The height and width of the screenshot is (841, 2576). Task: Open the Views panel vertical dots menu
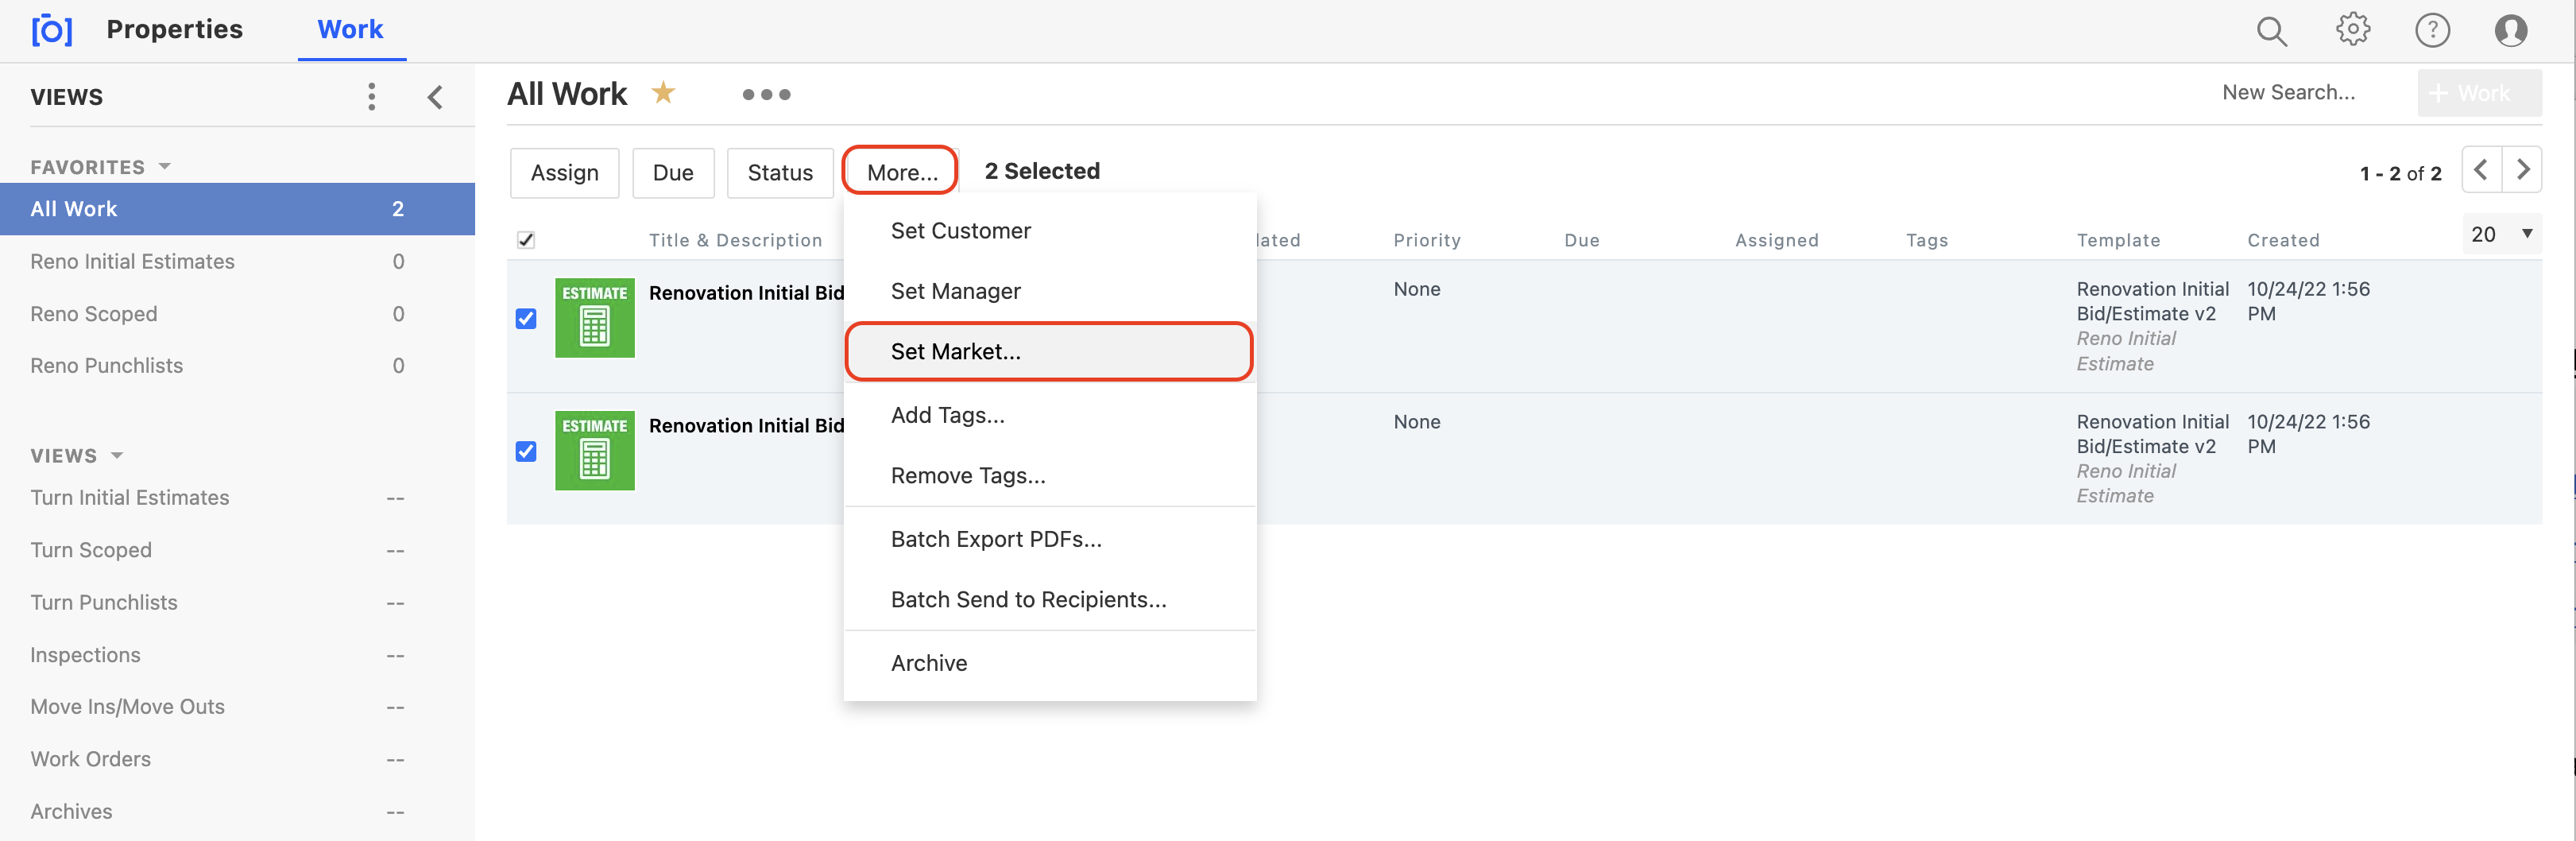tap(372, 97)
